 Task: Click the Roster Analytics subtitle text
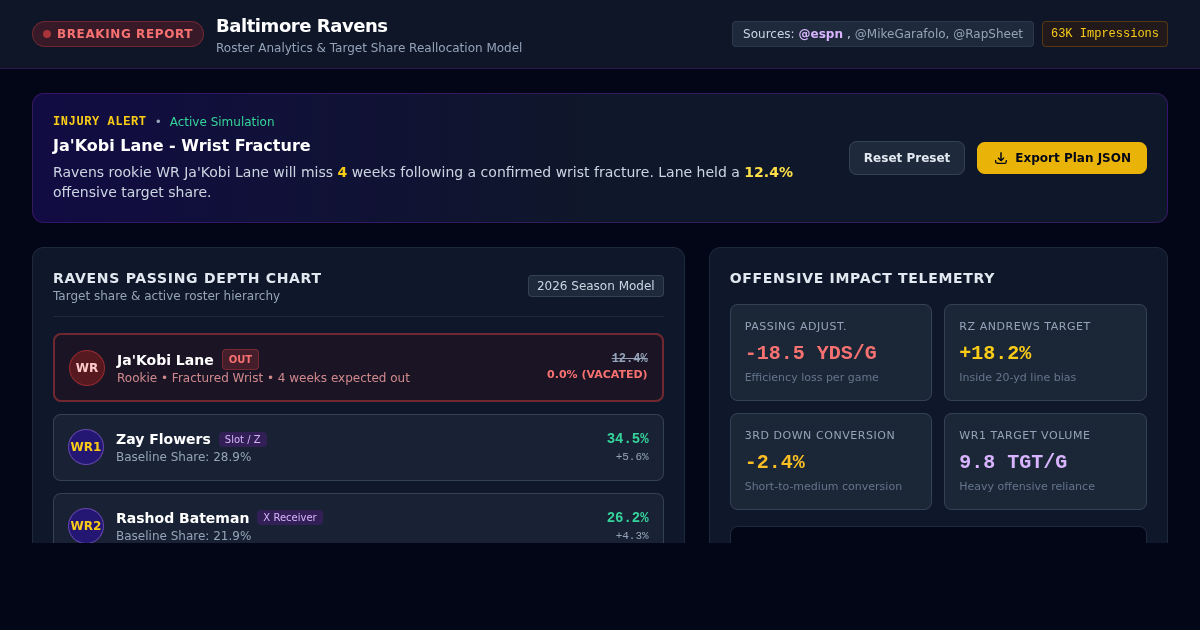pos(369,48)
